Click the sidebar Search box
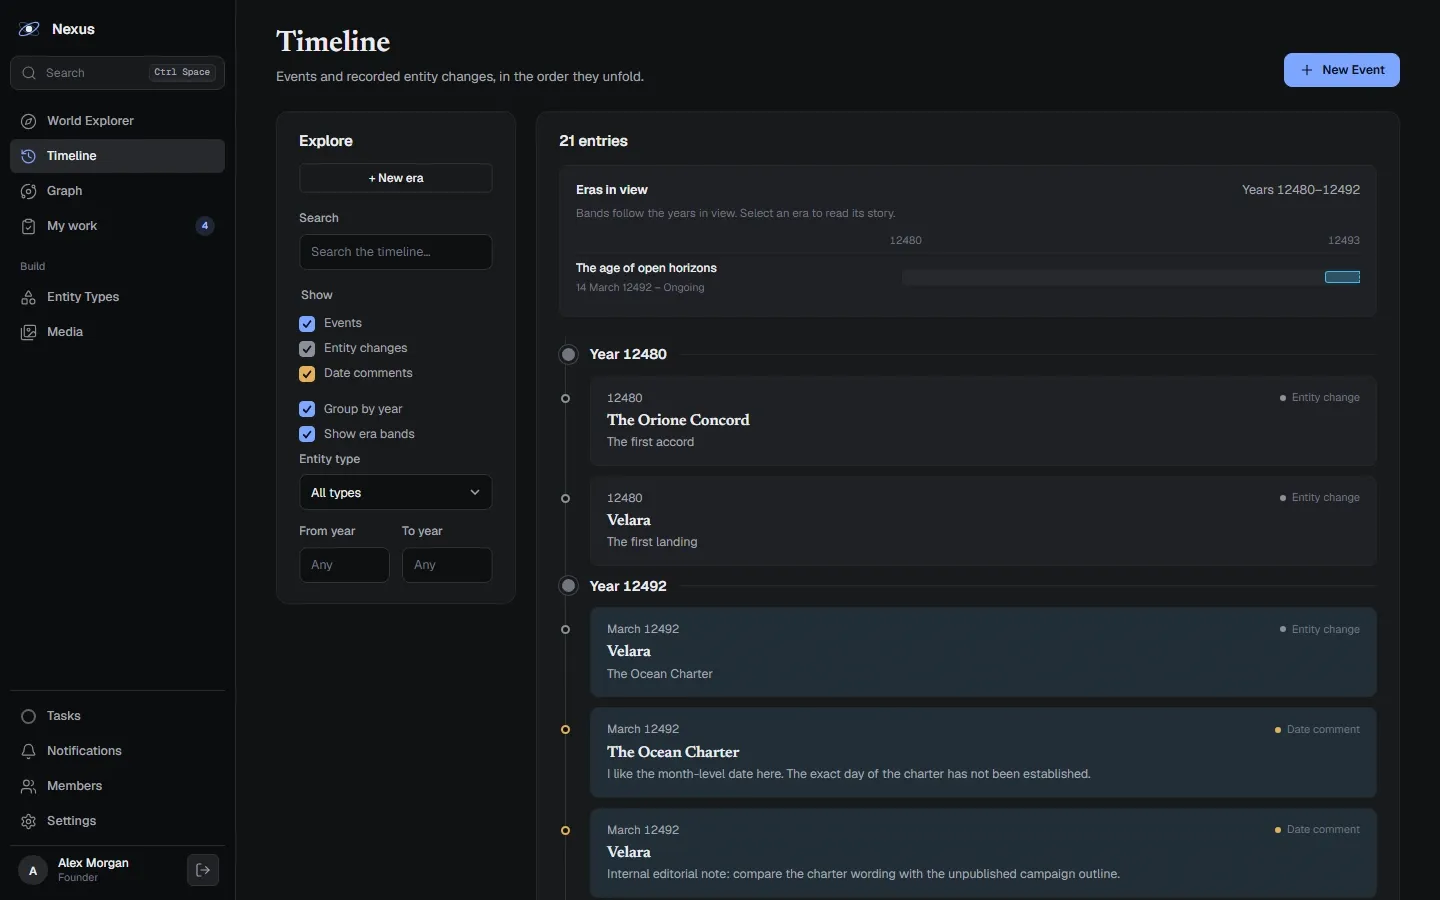The height and width of the screenshot is (900, 1440). click(117, 73)
